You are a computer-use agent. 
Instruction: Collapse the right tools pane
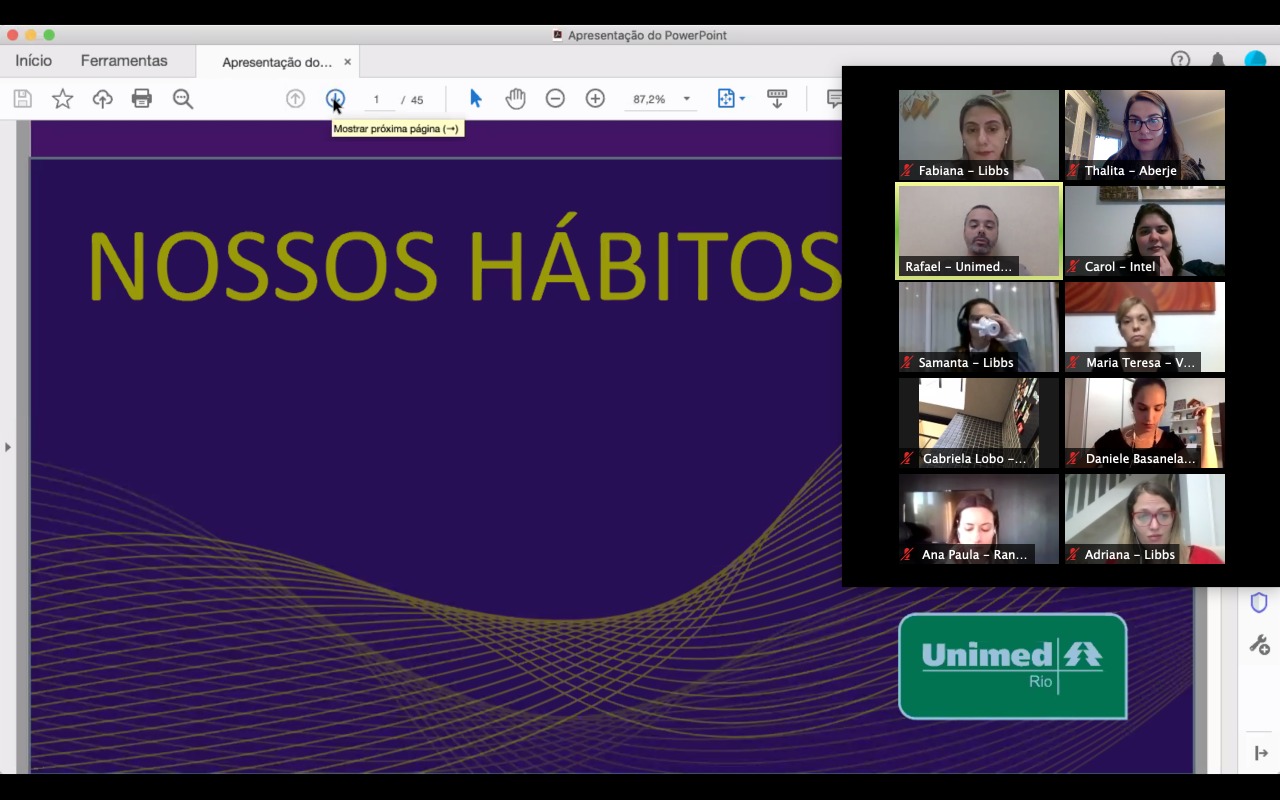[1259, 753]
